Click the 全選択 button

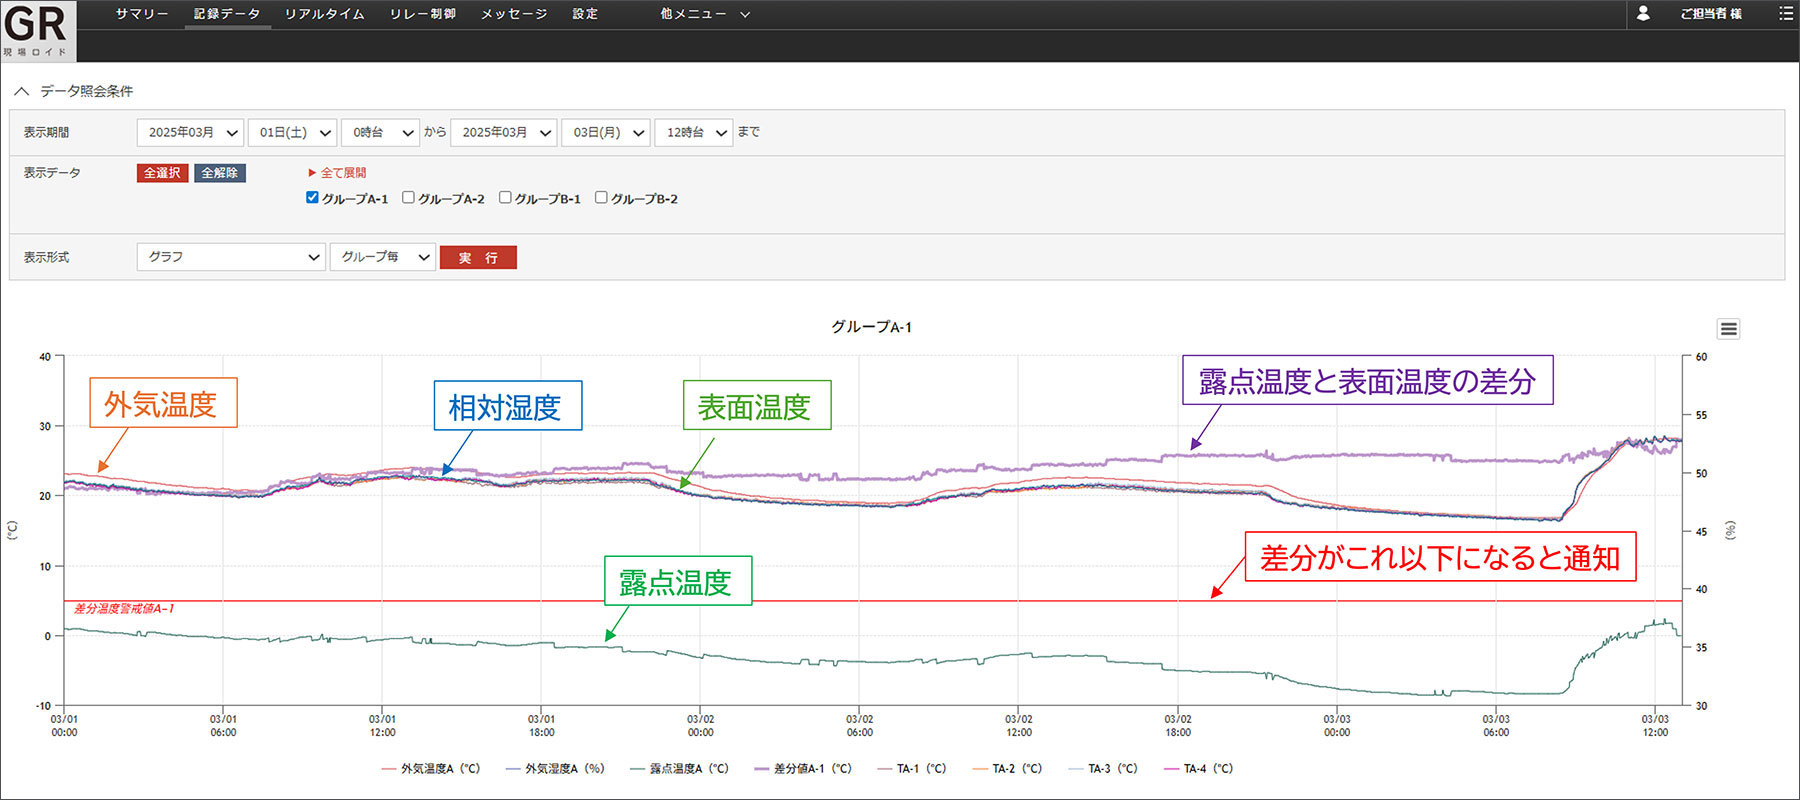[x=162, y=173]
